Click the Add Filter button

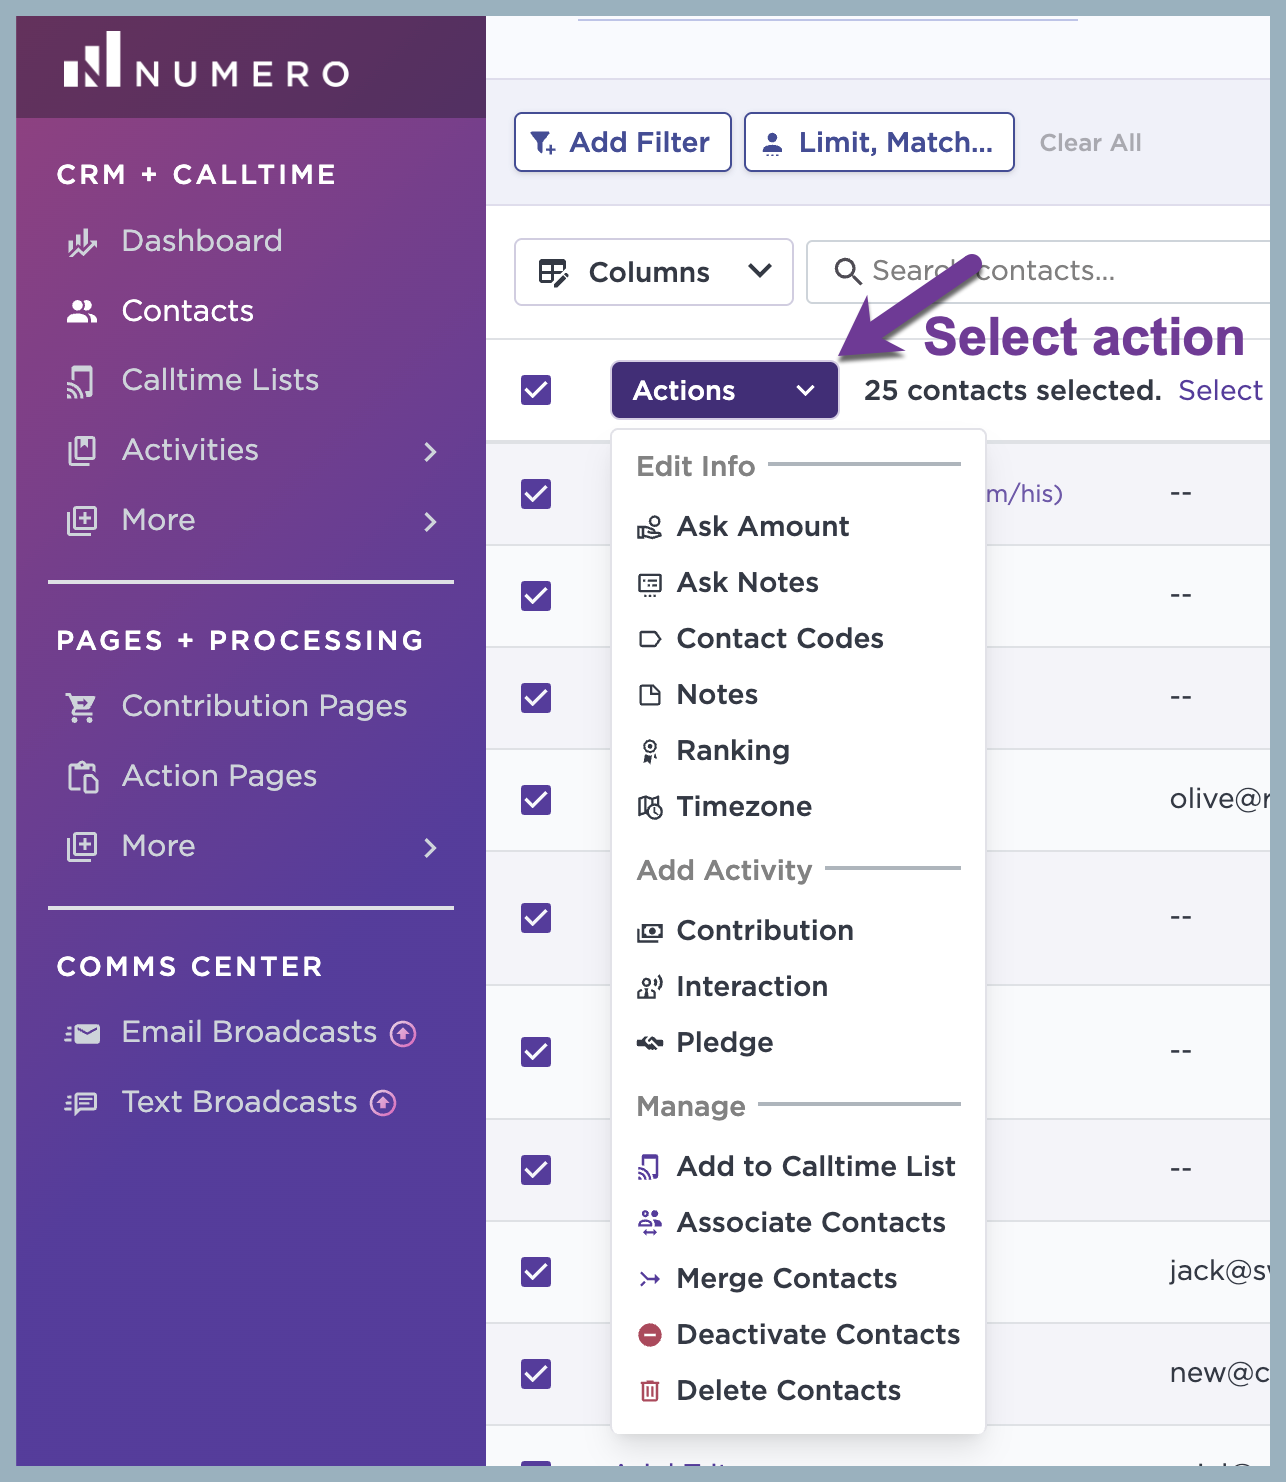(623, 142)
